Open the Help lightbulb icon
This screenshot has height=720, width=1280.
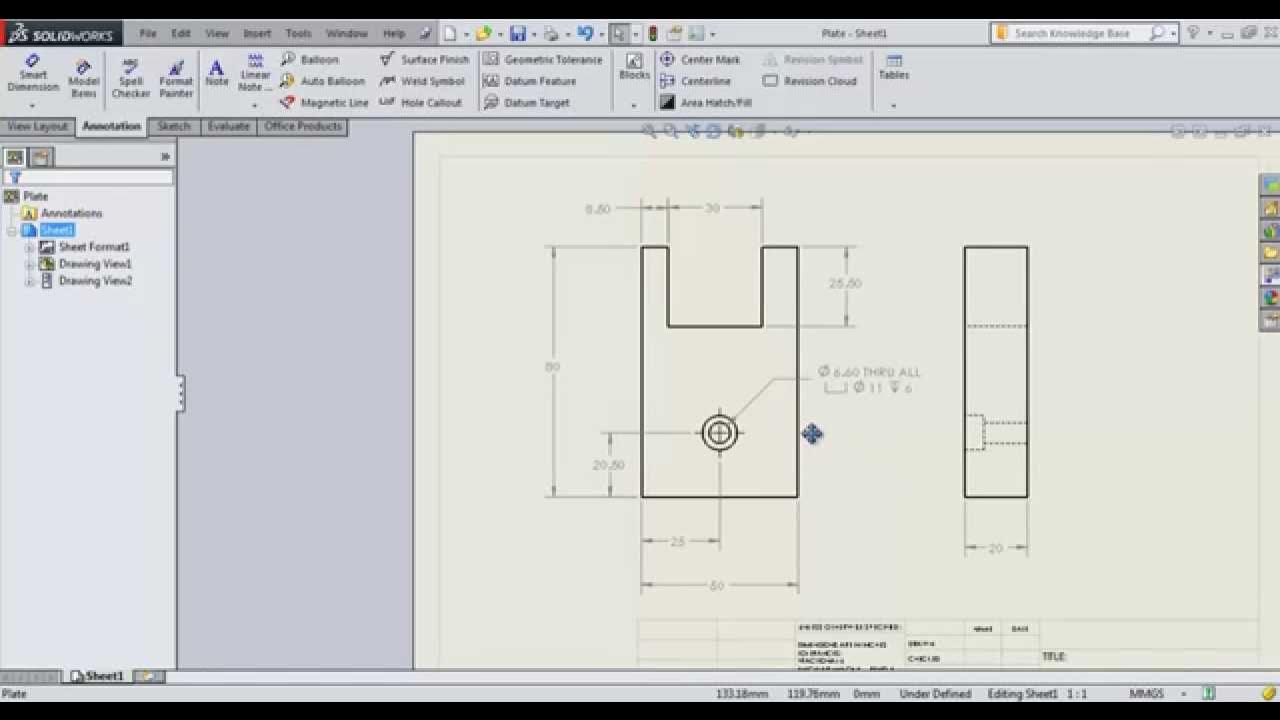1193,33
